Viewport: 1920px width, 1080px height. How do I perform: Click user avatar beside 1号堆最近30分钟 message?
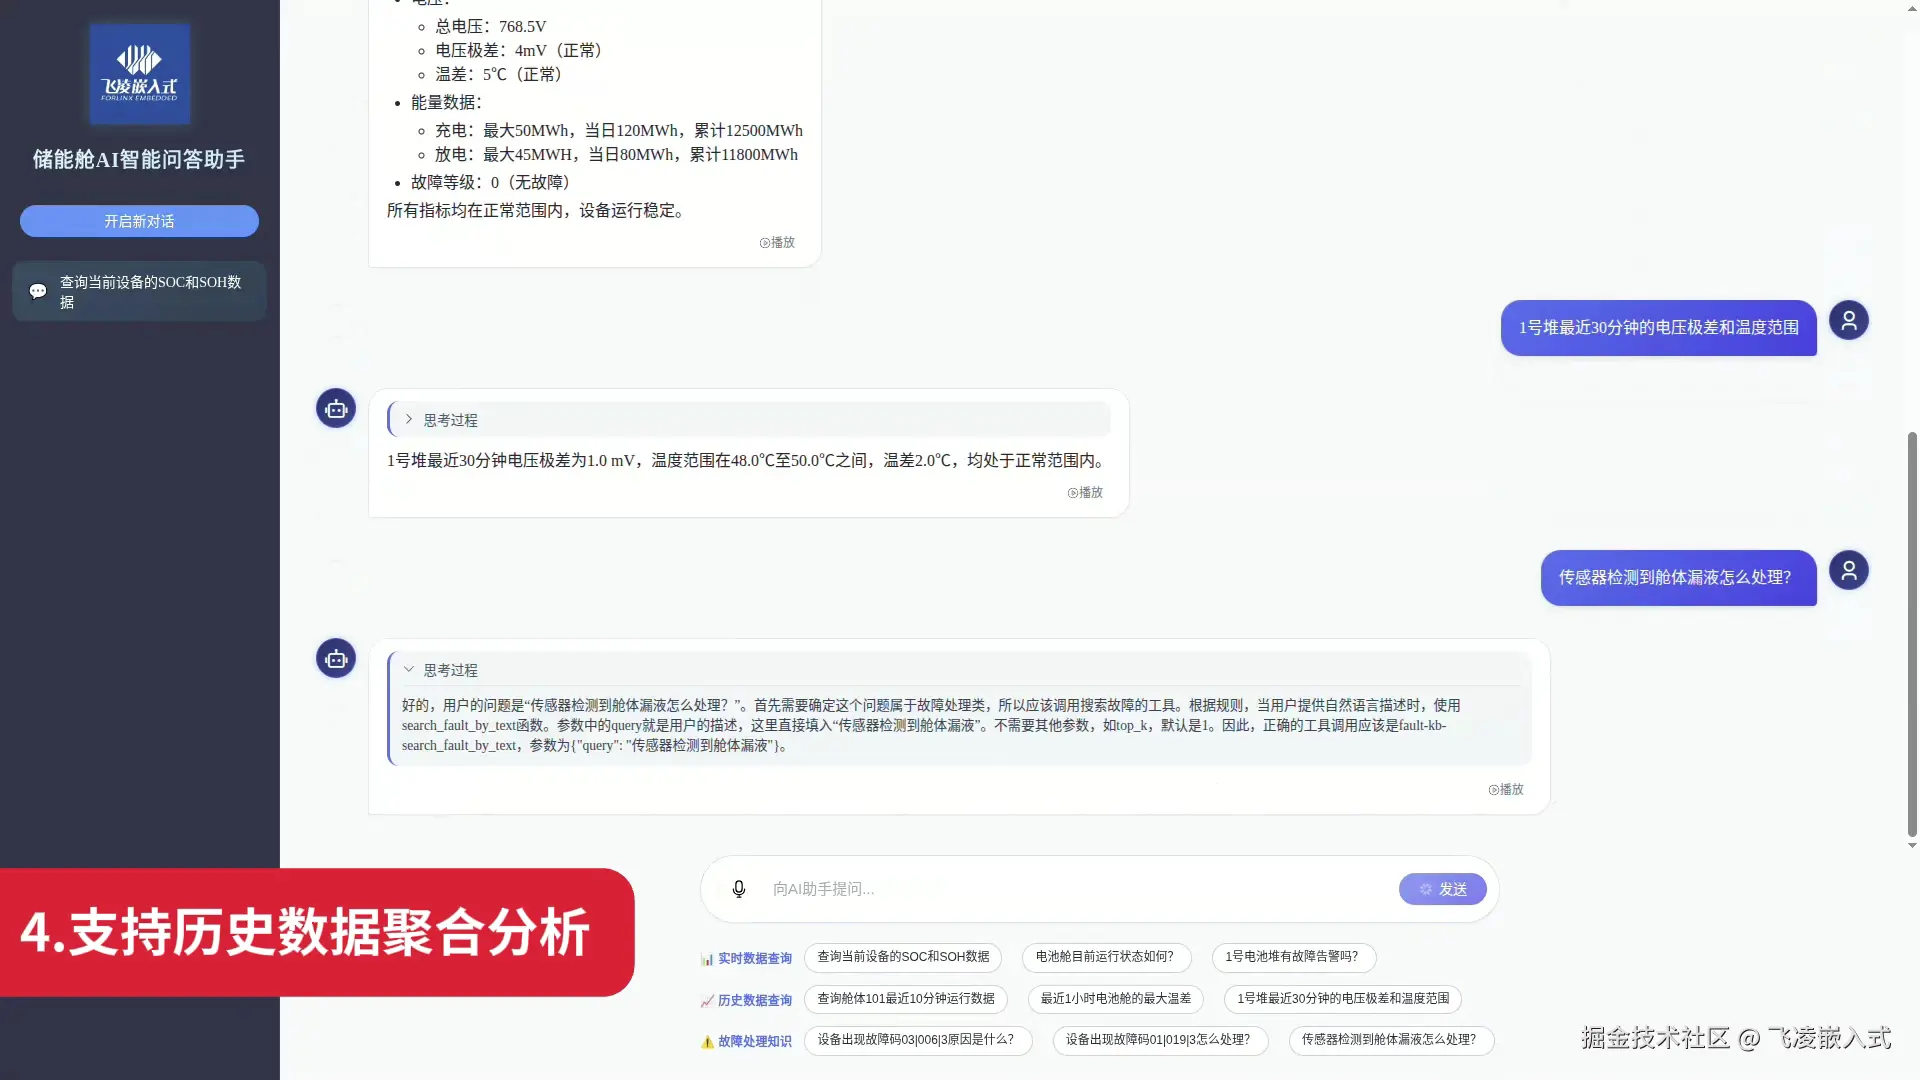1849,320
